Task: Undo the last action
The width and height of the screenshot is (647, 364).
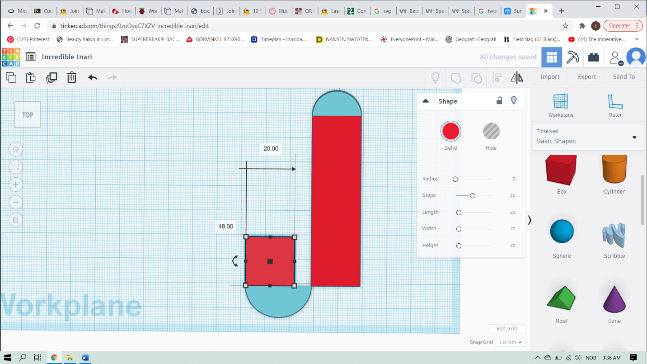Action: click(92, 78)
